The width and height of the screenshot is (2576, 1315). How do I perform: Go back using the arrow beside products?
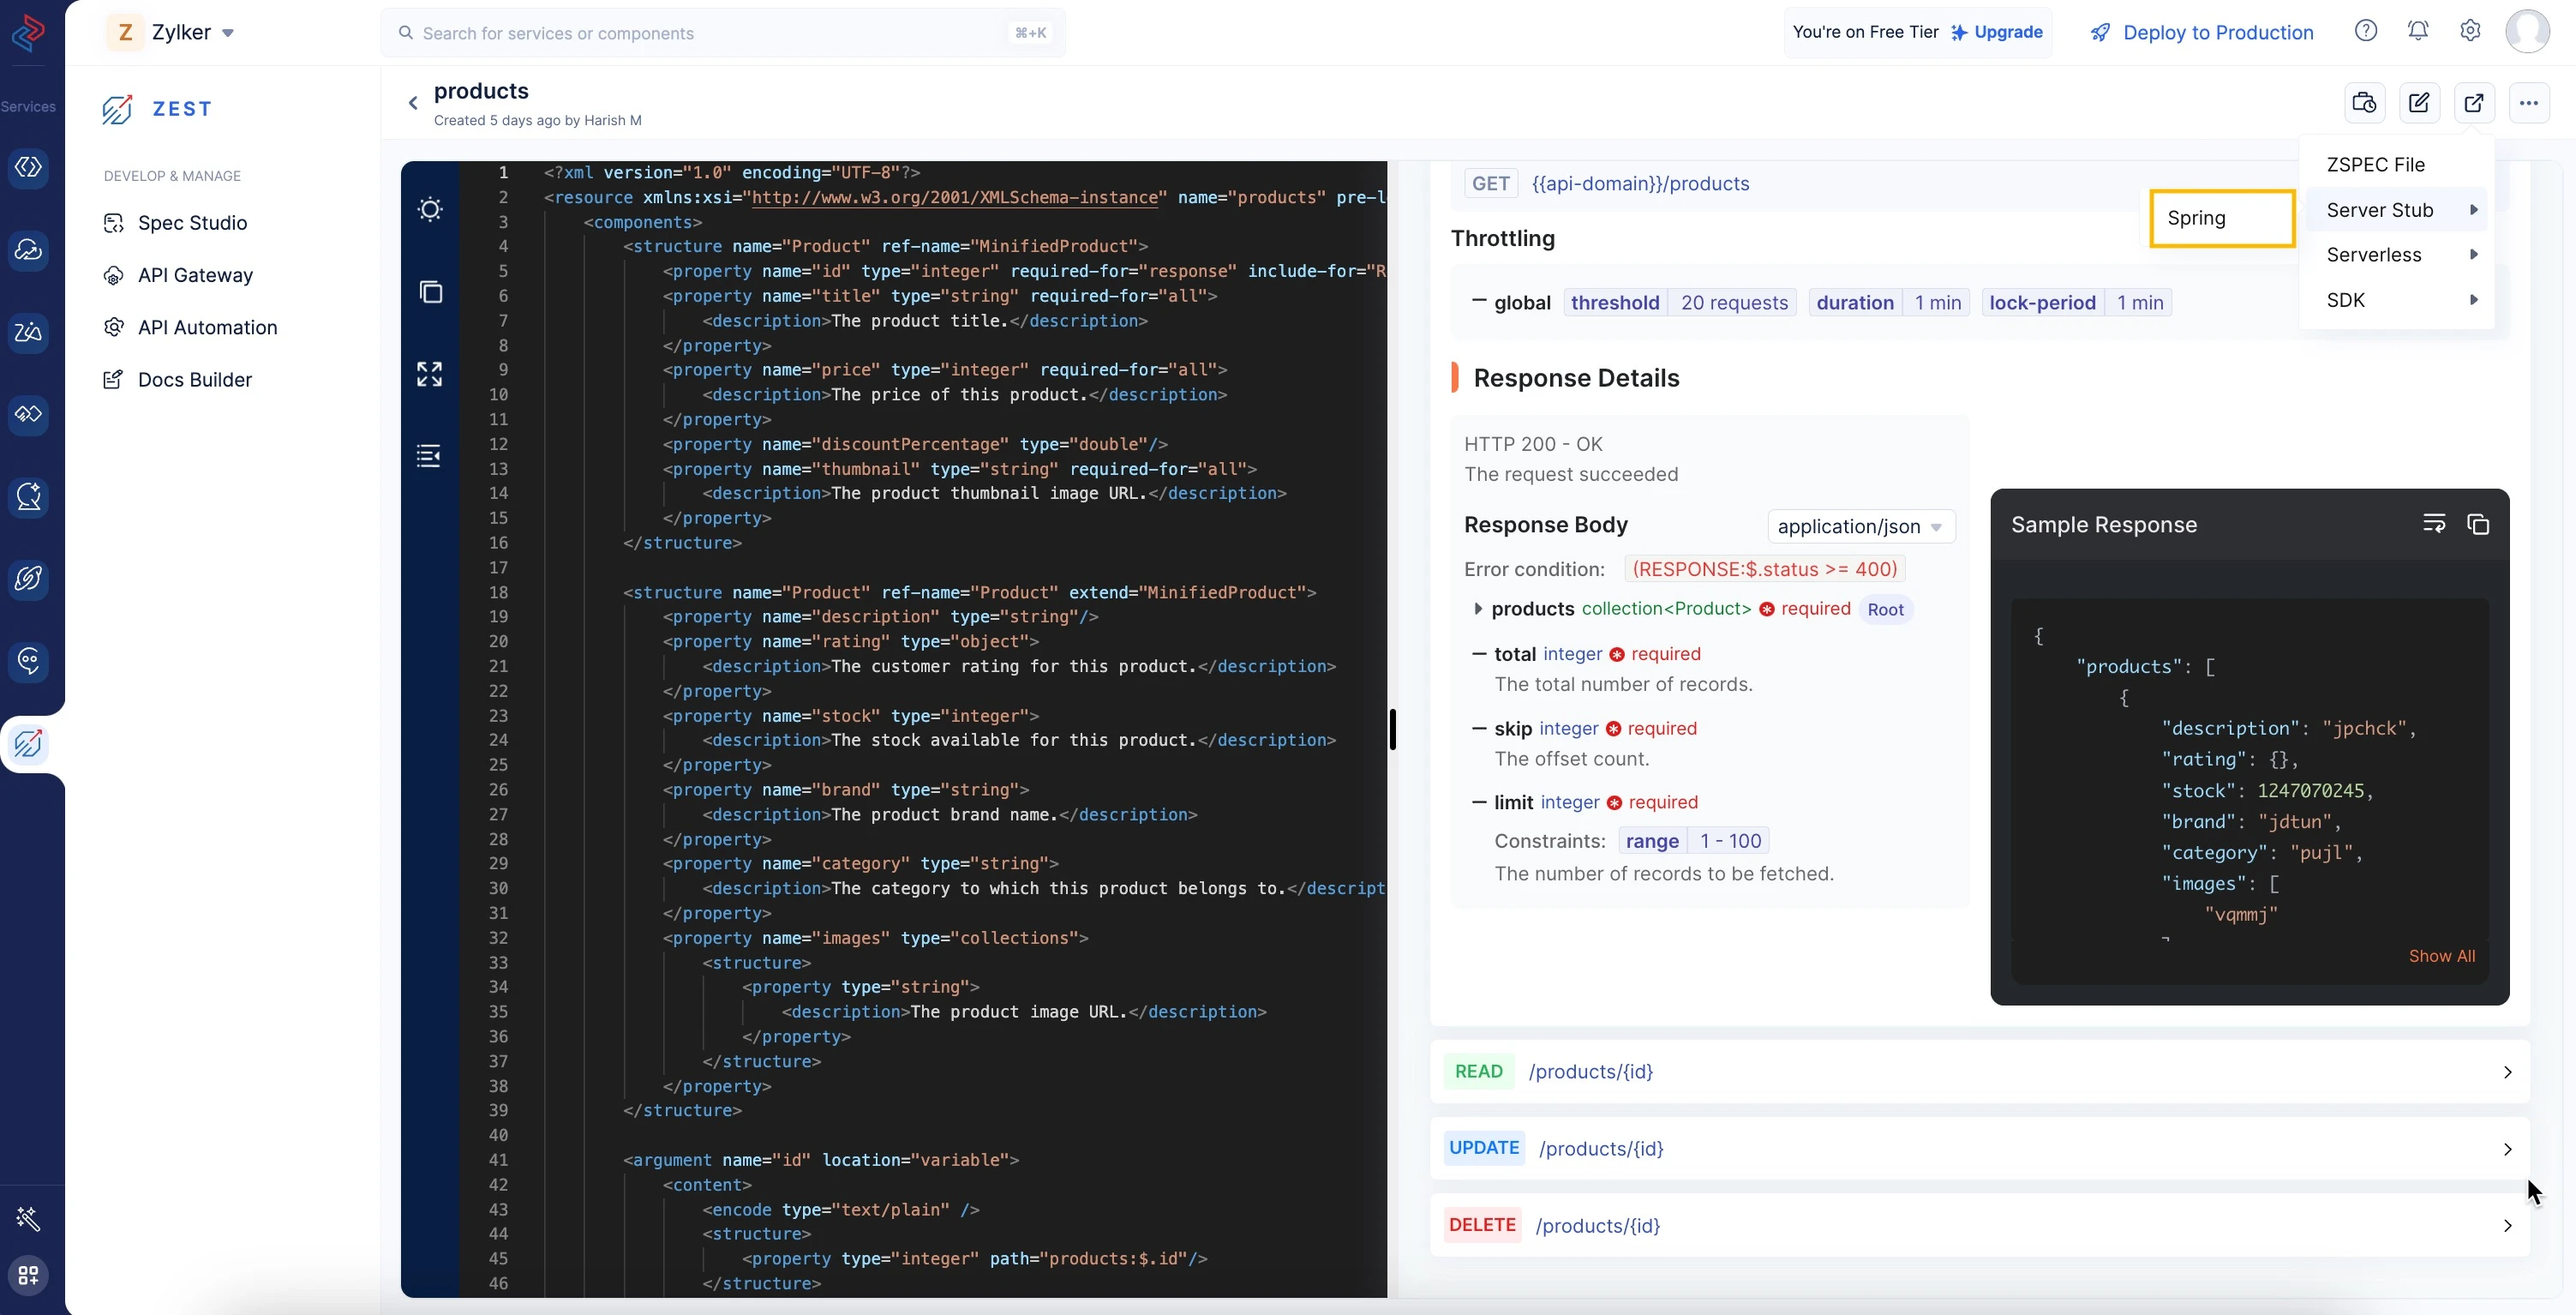point(413,103)
